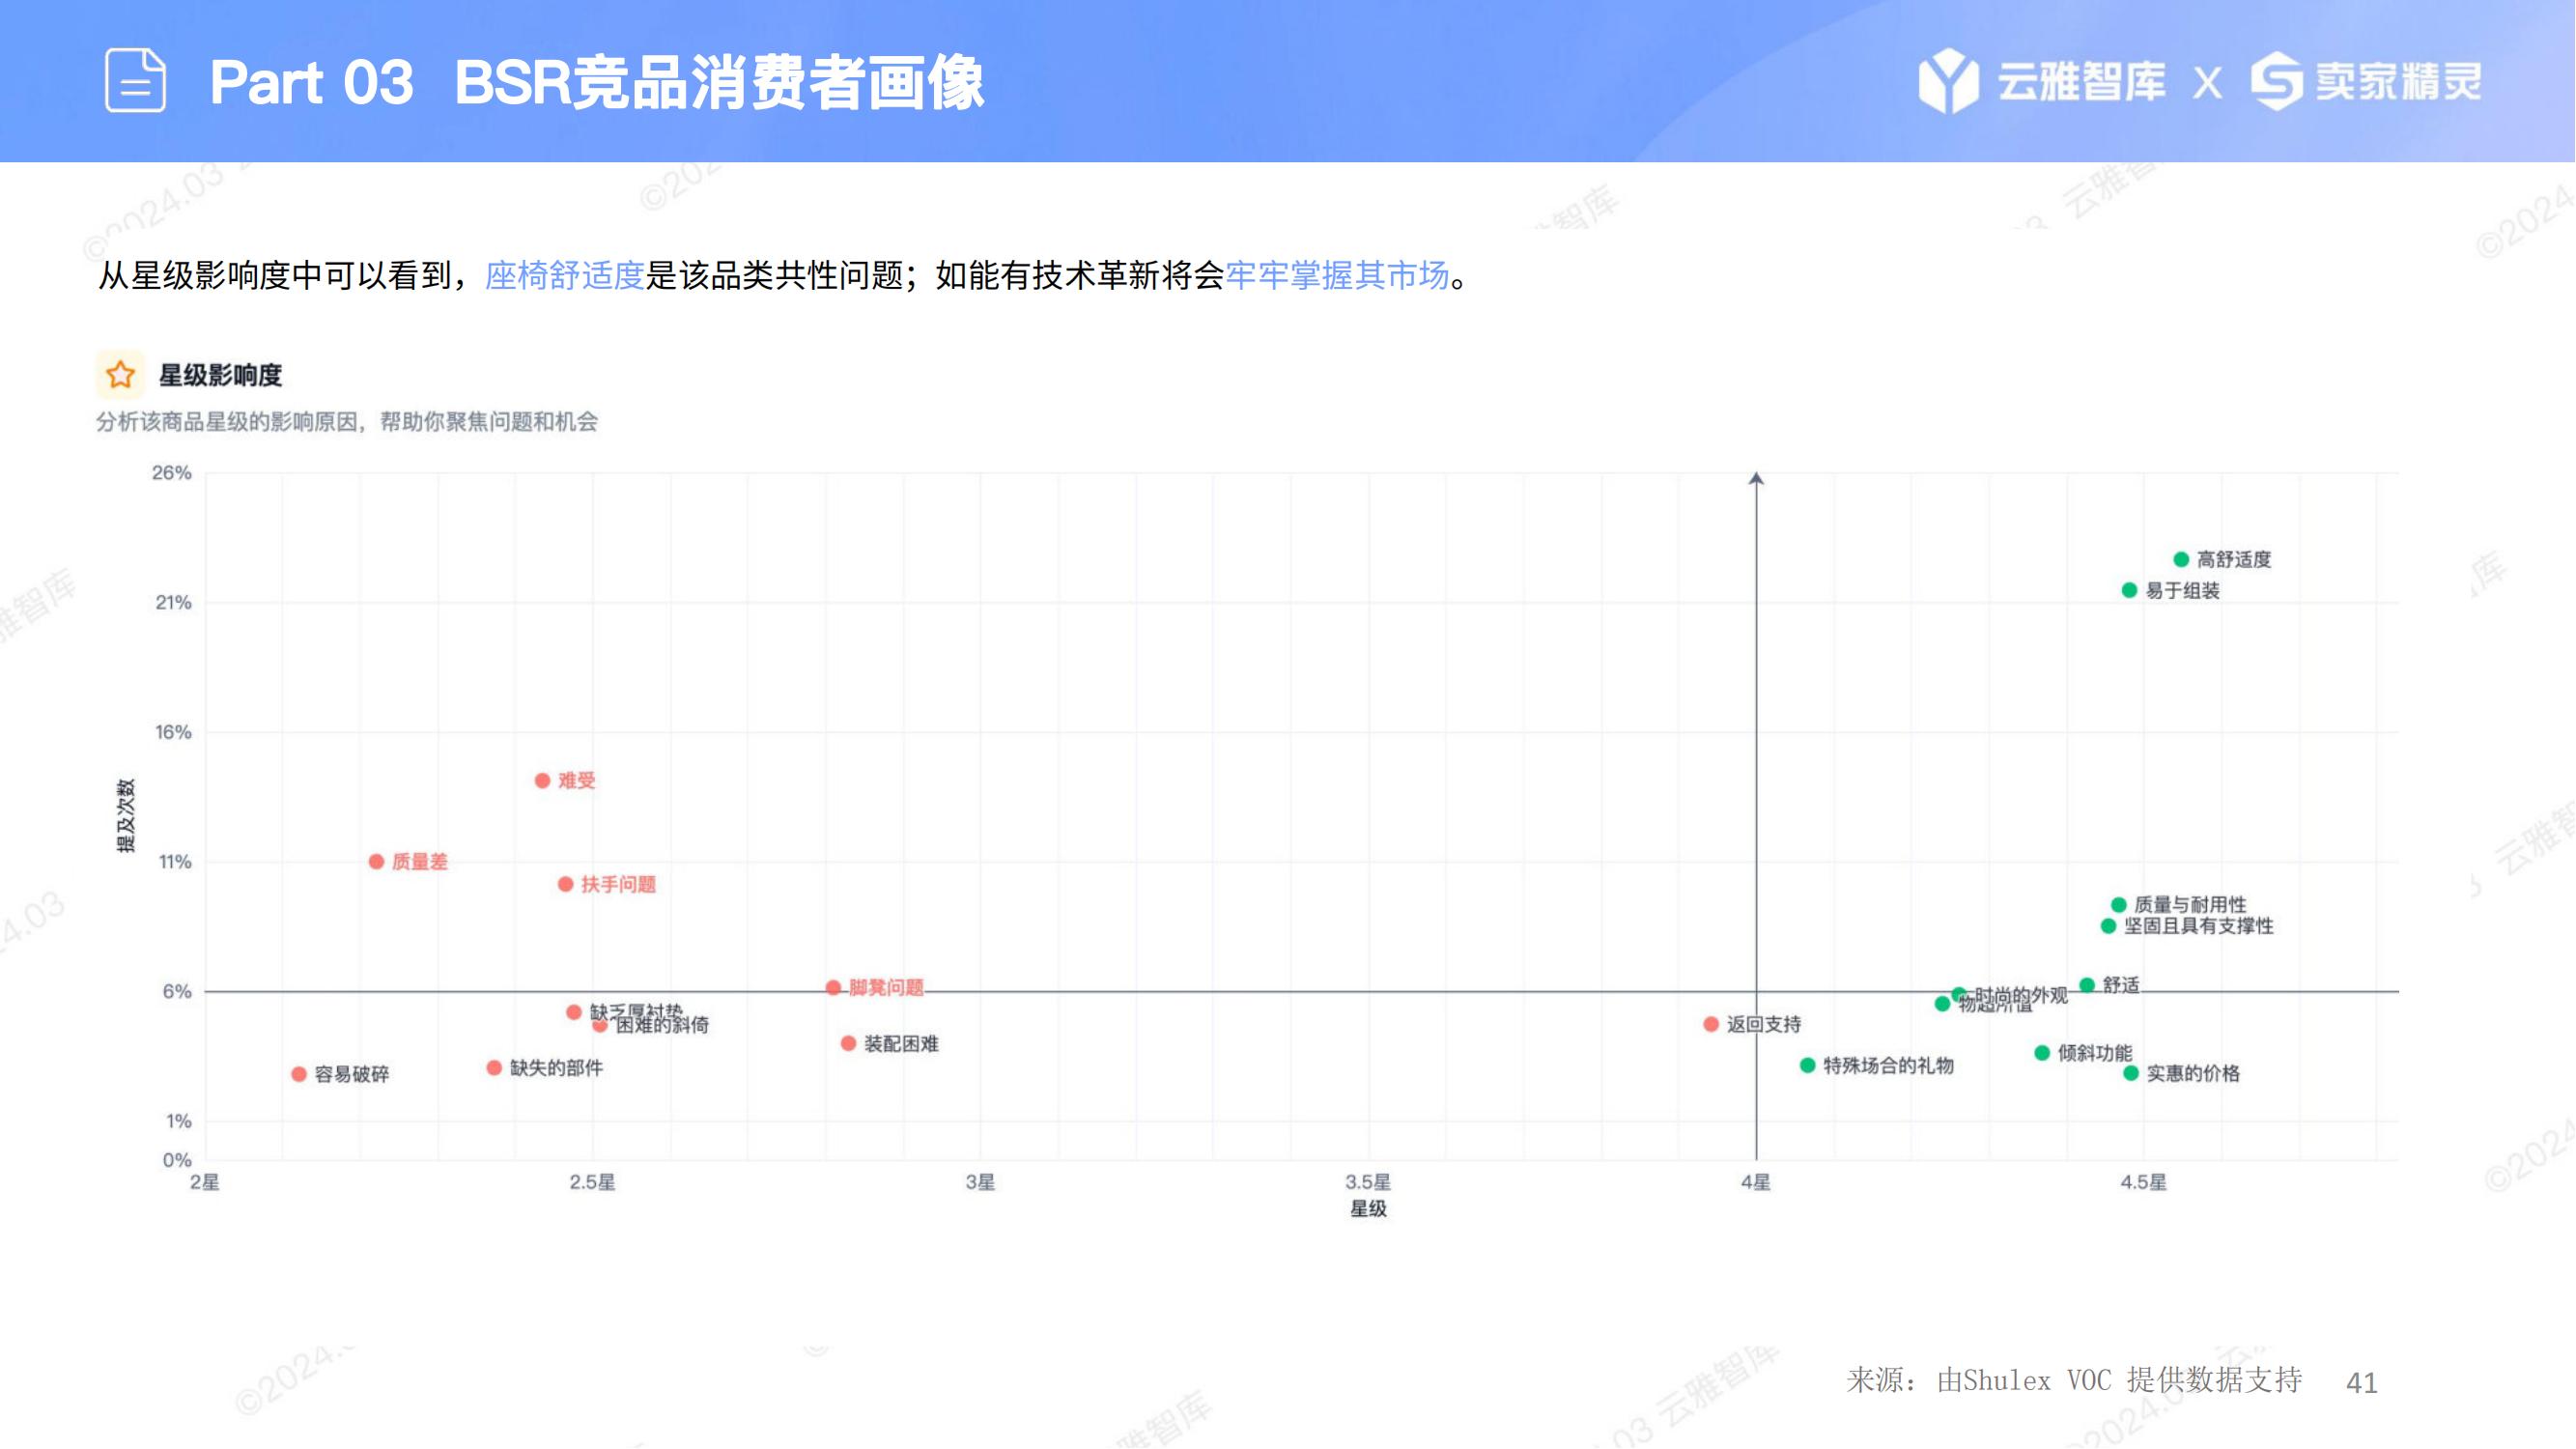Click the 卖家精灵 S logo icon

point(2276,80)
